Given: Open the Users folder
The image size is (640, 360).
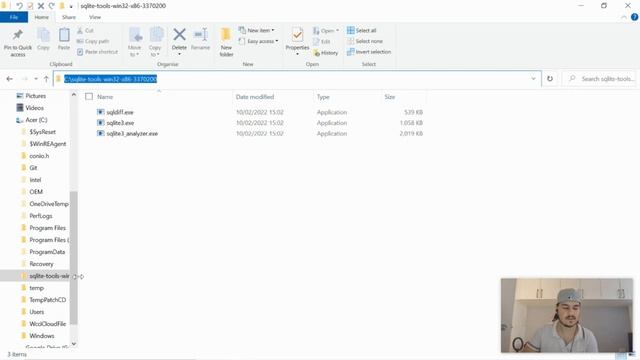Looking at the screenshot, I should pos(36,312).
